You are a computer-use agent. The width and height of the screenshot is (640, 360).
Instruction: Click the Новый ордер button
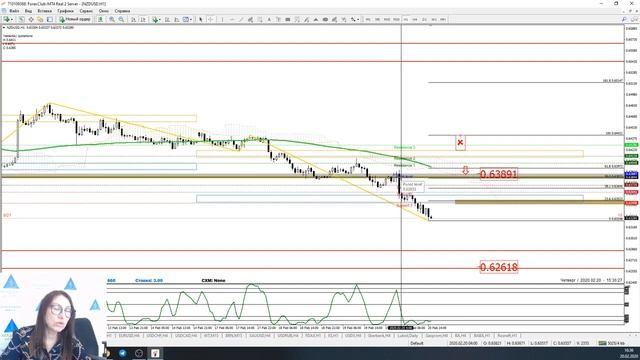click(x=75, y=19)
